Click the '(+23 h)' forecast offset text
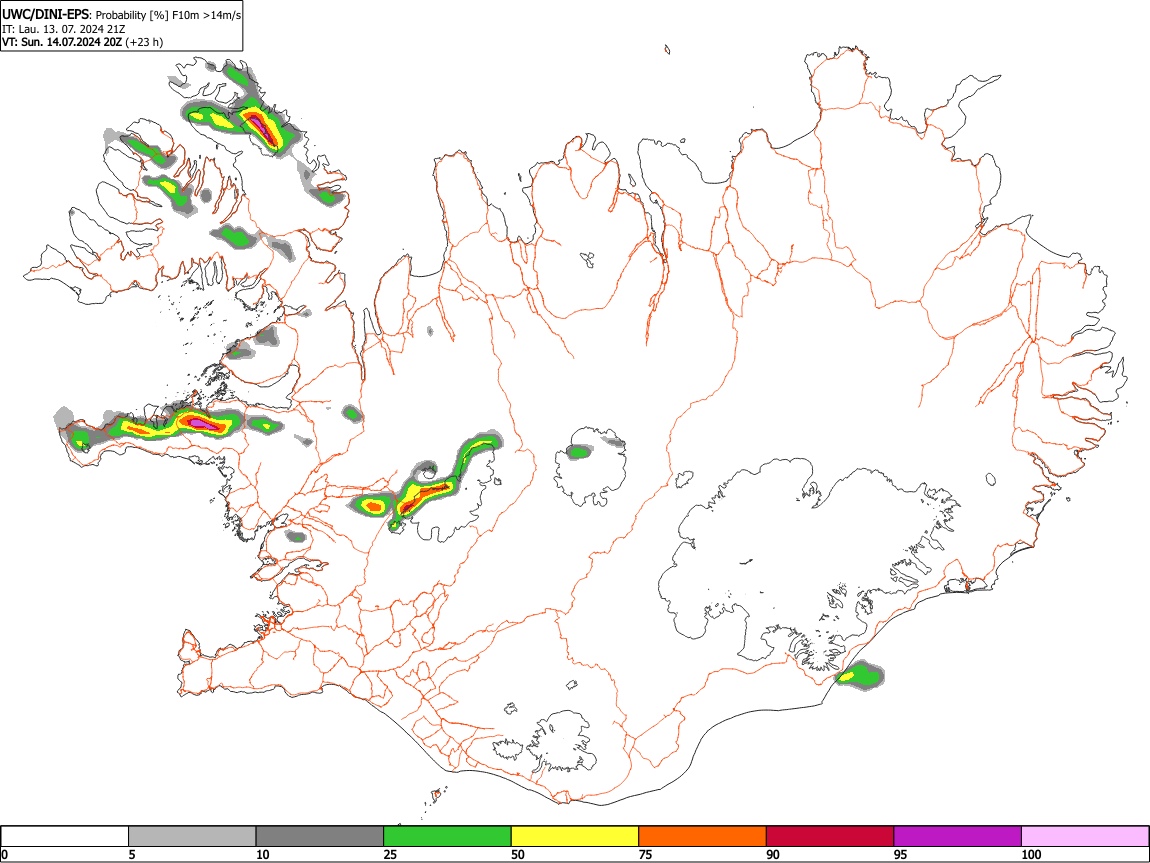This screenshot has width=1150, height=863. [144, 42]
